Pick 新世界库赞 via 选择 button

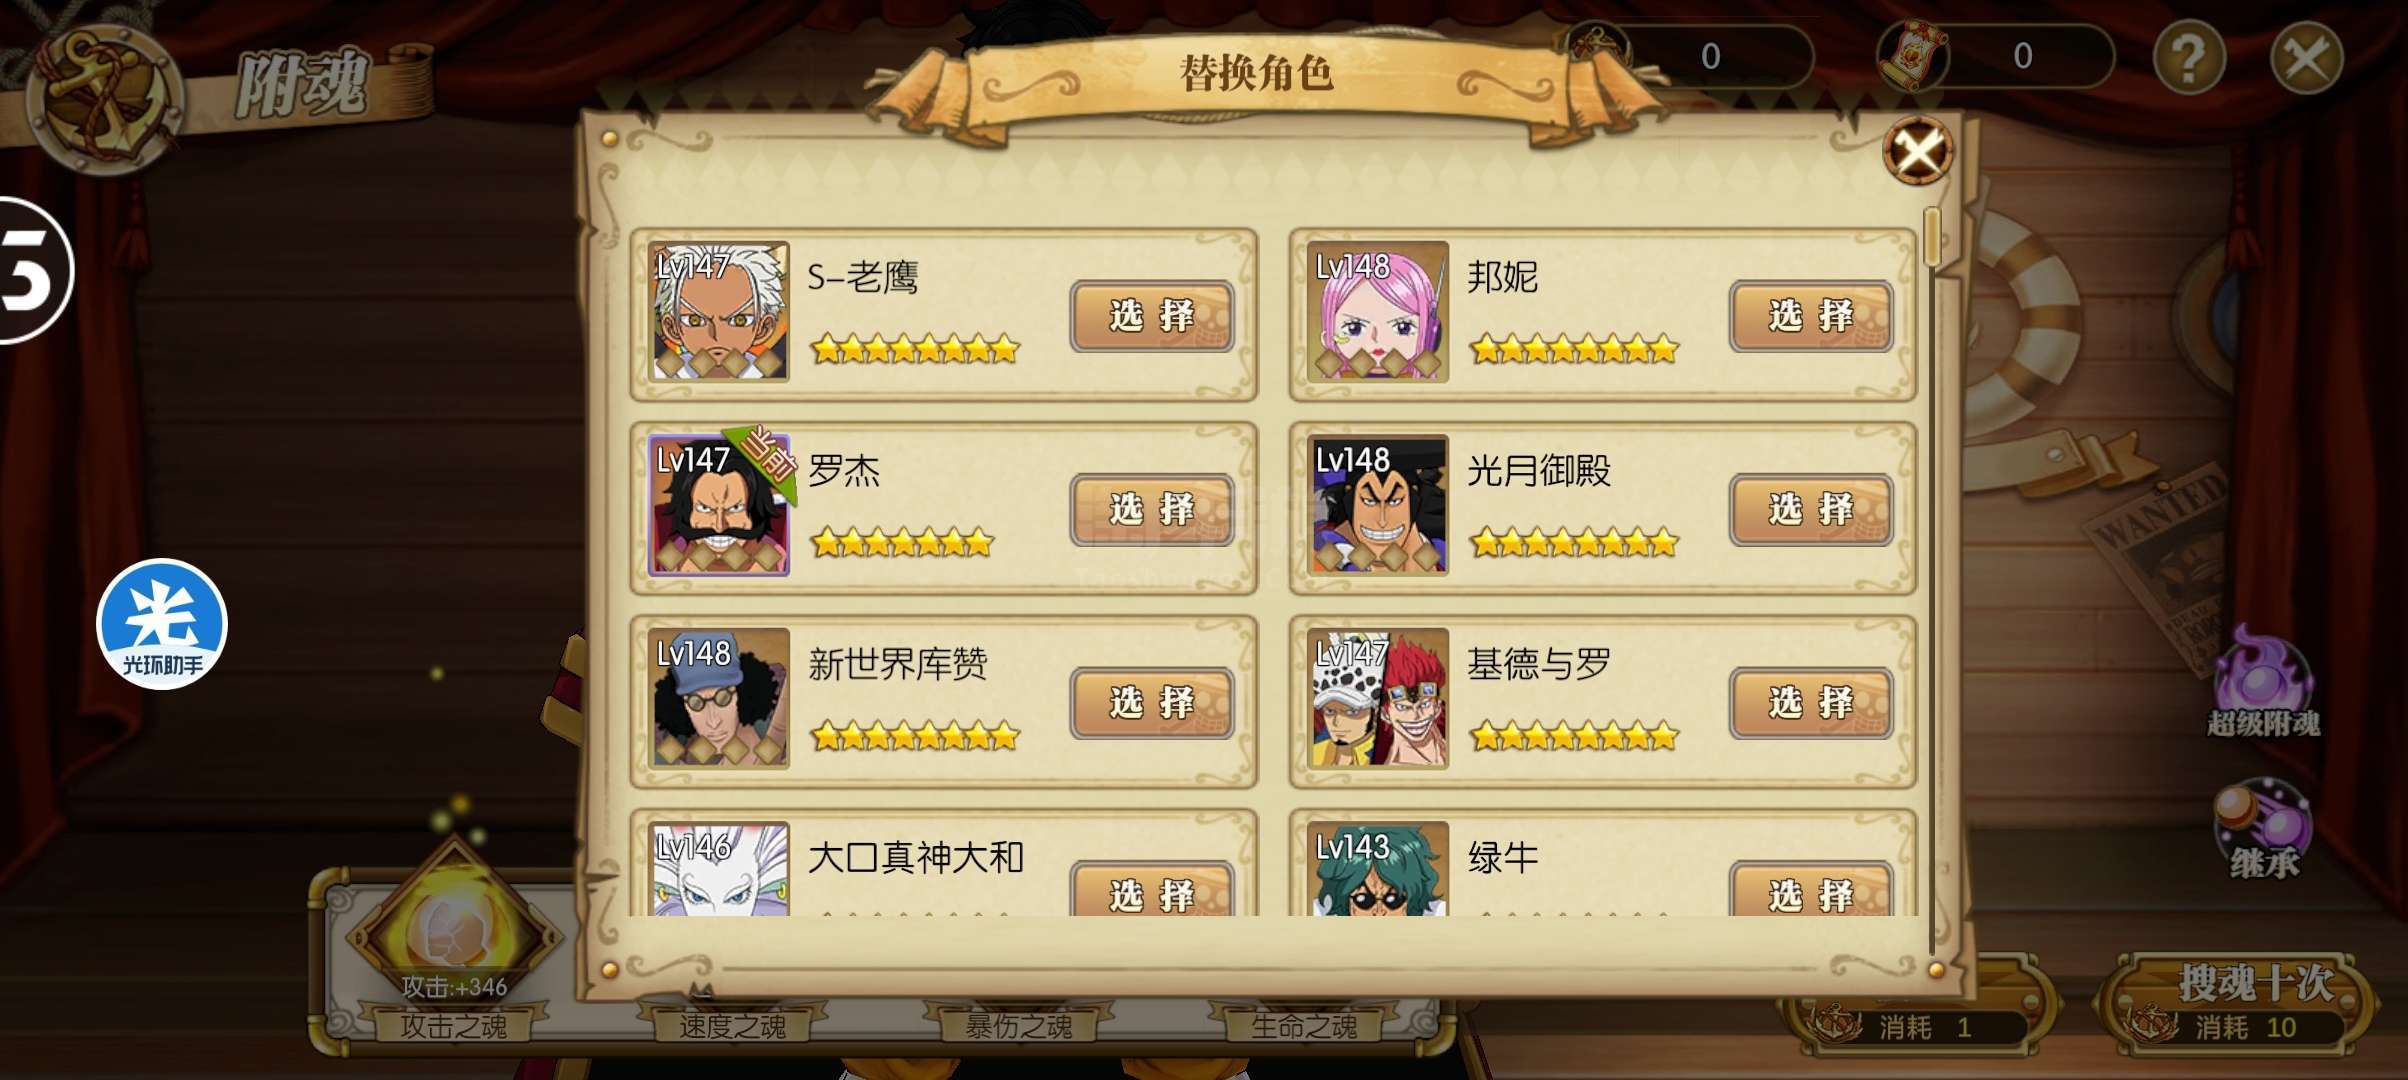pyautogui.click(x=1152, y=703)
